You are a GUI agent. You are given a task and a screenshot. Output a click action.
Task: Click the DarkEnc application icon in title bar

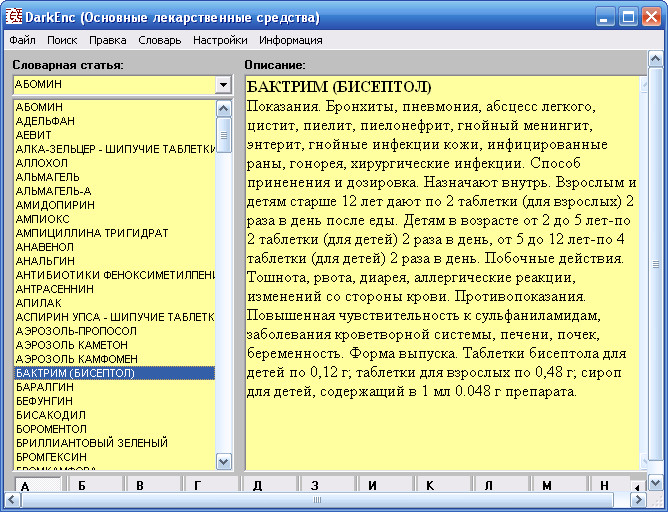click(x=14, y=18)
